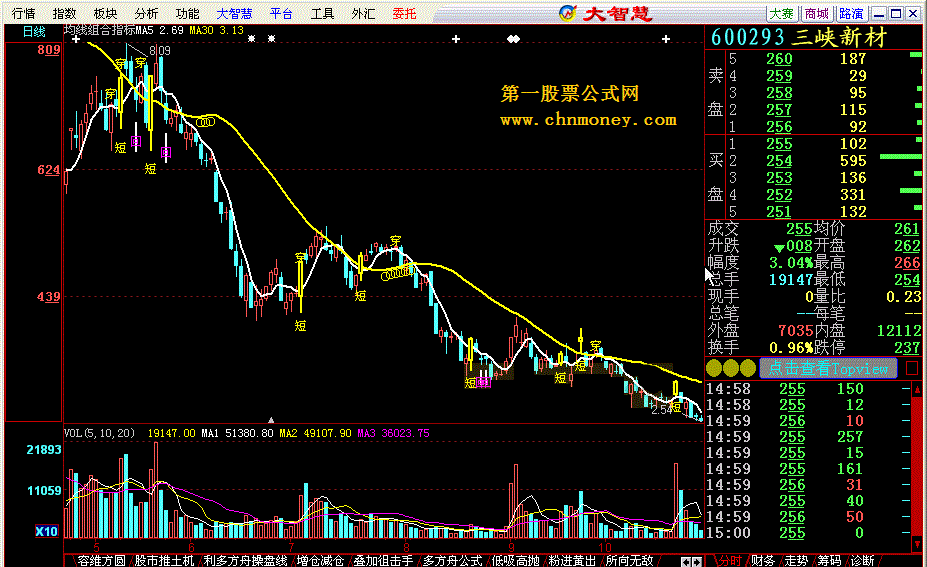Image resolution: width=927 pixels, height=567 pixels.
Task: Click the 最高 value 266
Action: [907, 262]
